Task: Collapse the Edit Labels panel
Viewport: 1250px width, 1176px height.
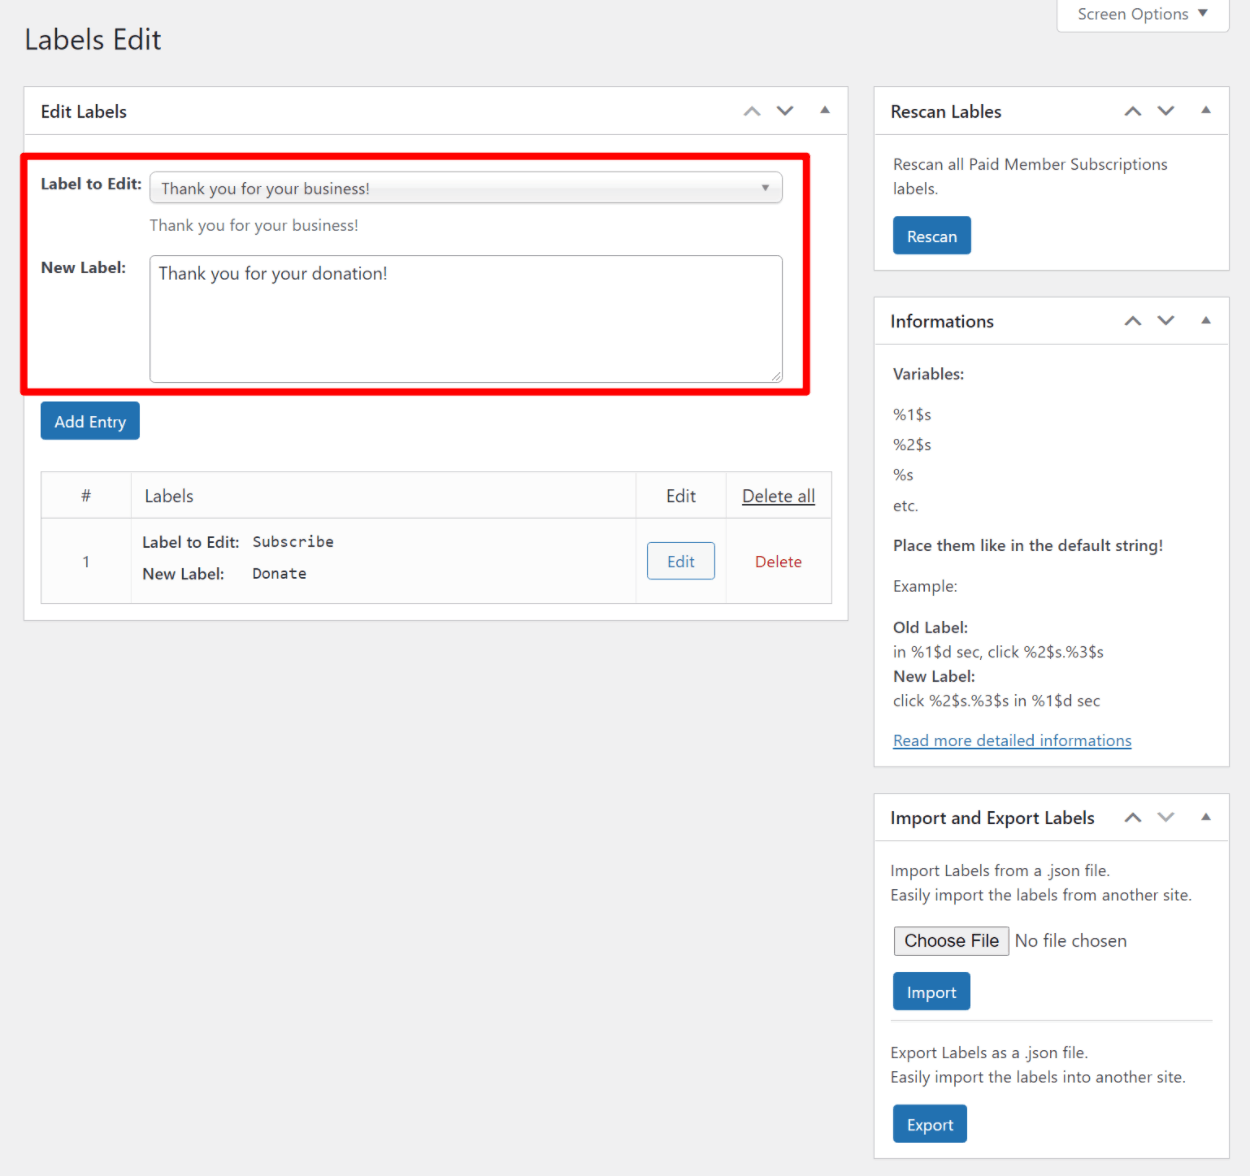Action: [824, 110]
